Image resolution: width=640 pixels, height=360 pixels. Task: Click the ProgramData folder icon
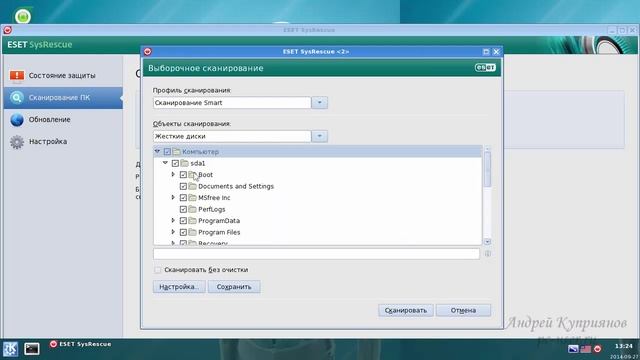click(192, 220)
